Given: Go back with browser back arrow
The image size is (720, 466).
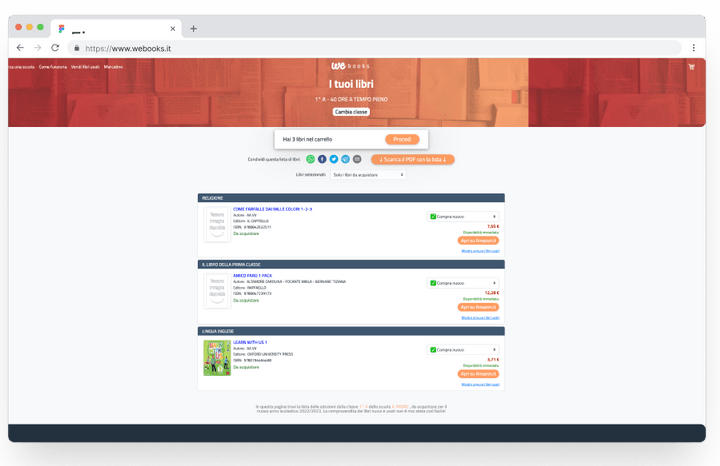Looking at the screenshot, I should point(20,48).
